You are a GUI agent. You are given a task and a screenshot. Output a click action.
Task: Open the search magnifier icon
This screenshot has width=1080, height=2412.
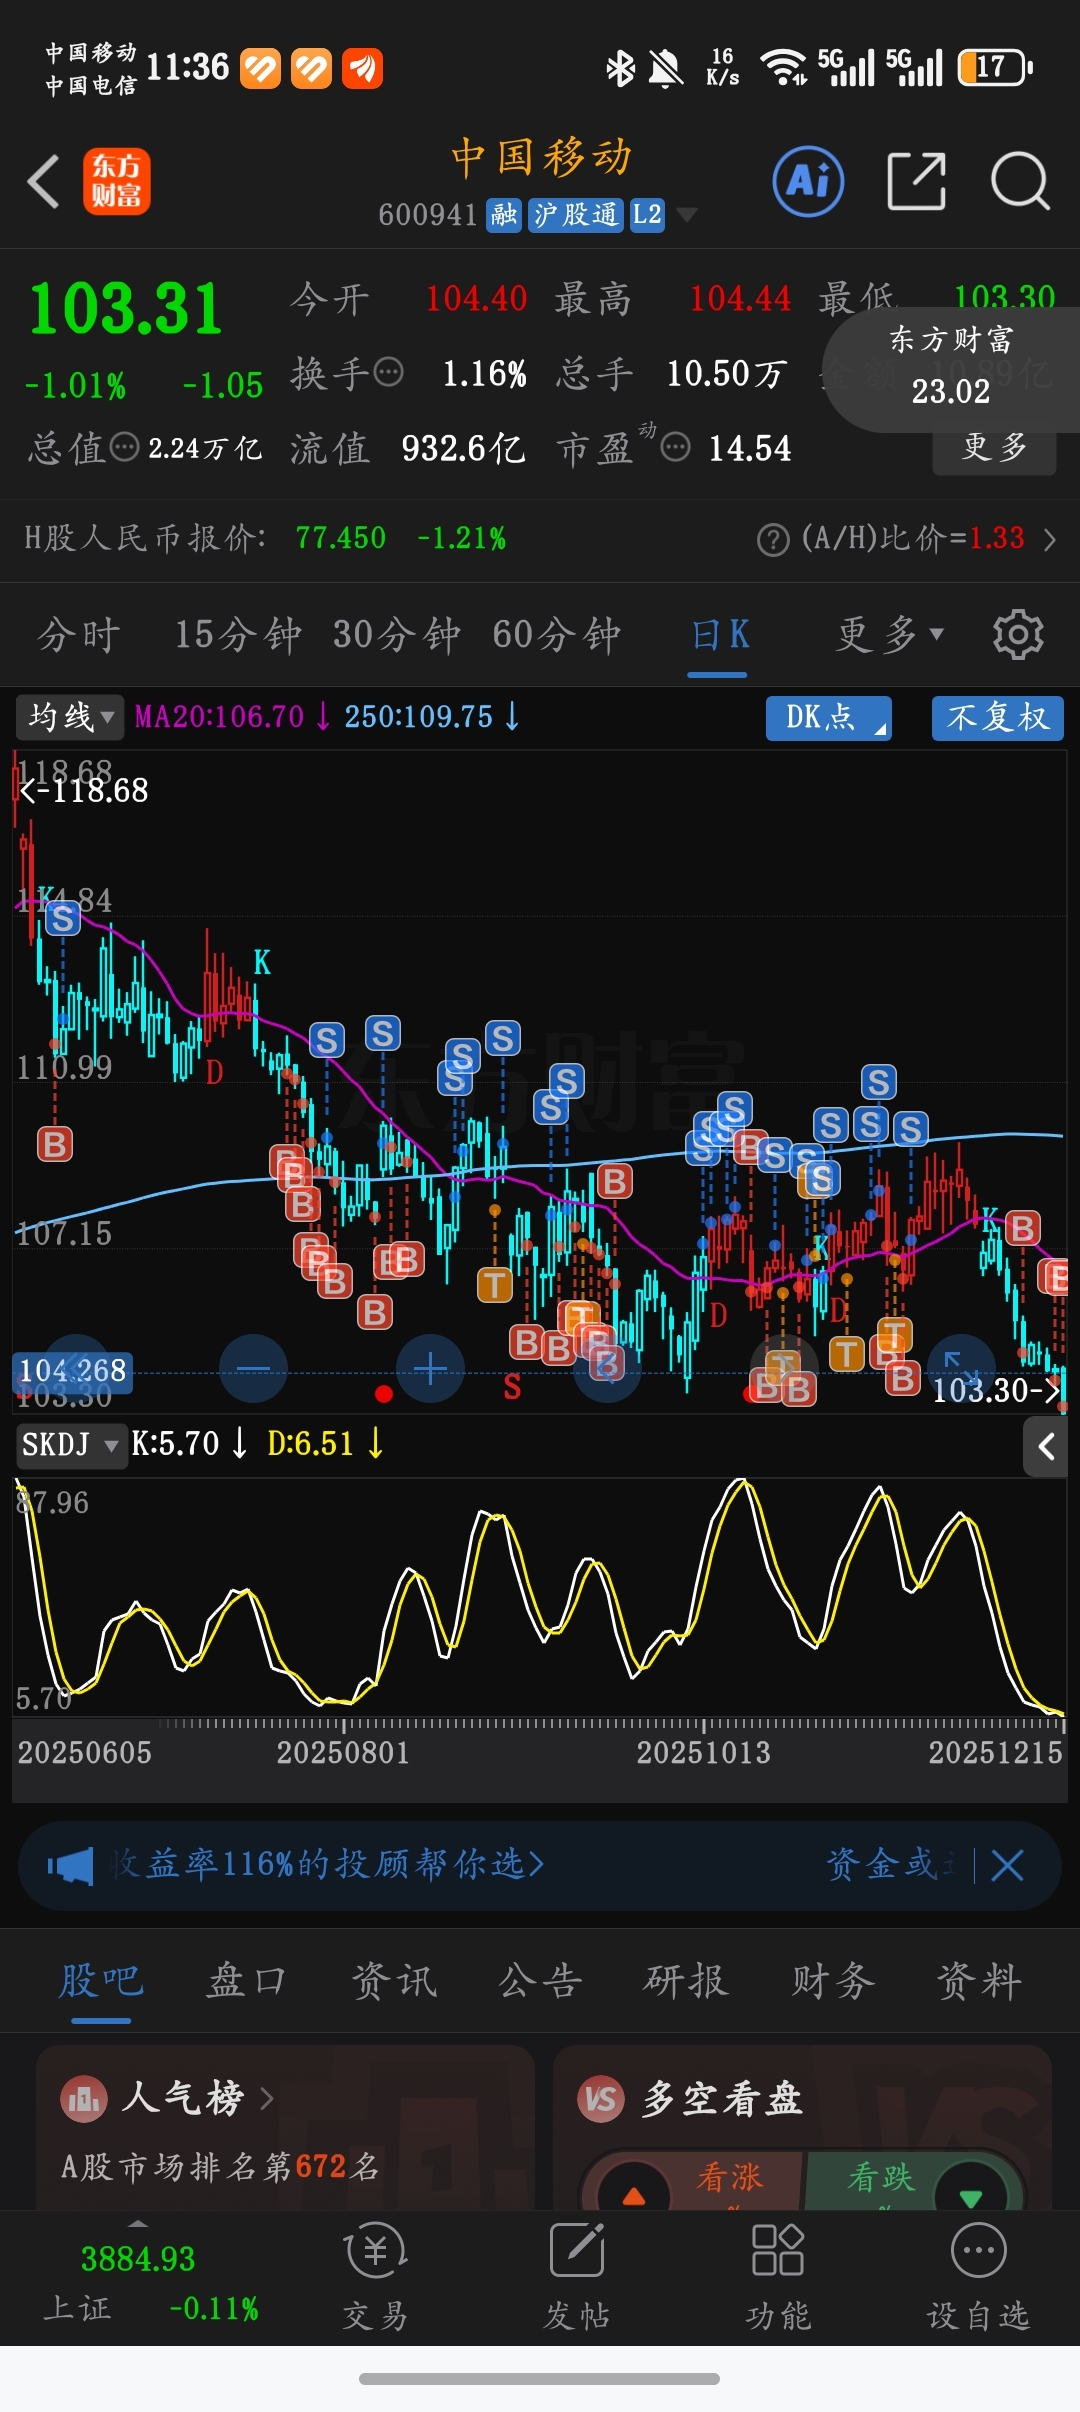(1020, 181)
